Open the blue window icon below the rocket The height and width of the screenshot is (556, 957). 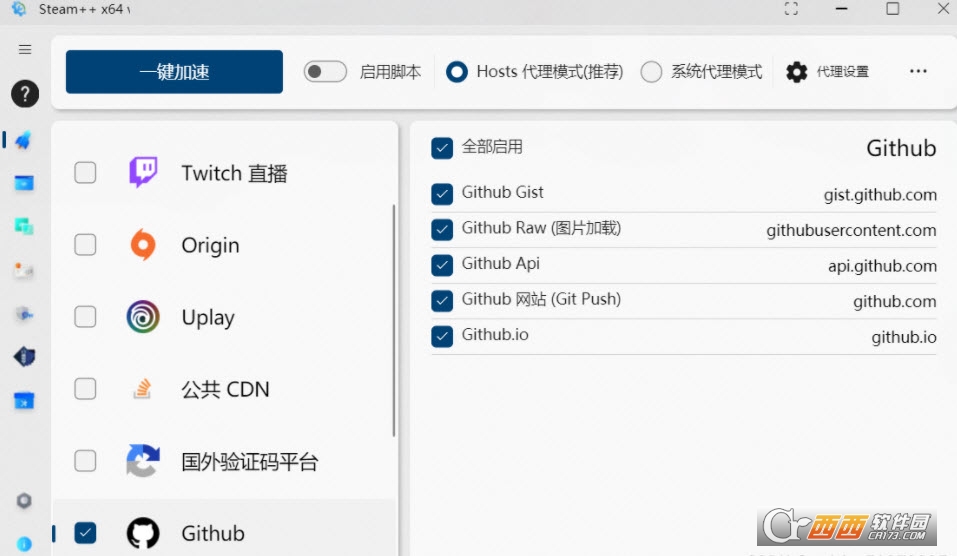coord(24,183)
